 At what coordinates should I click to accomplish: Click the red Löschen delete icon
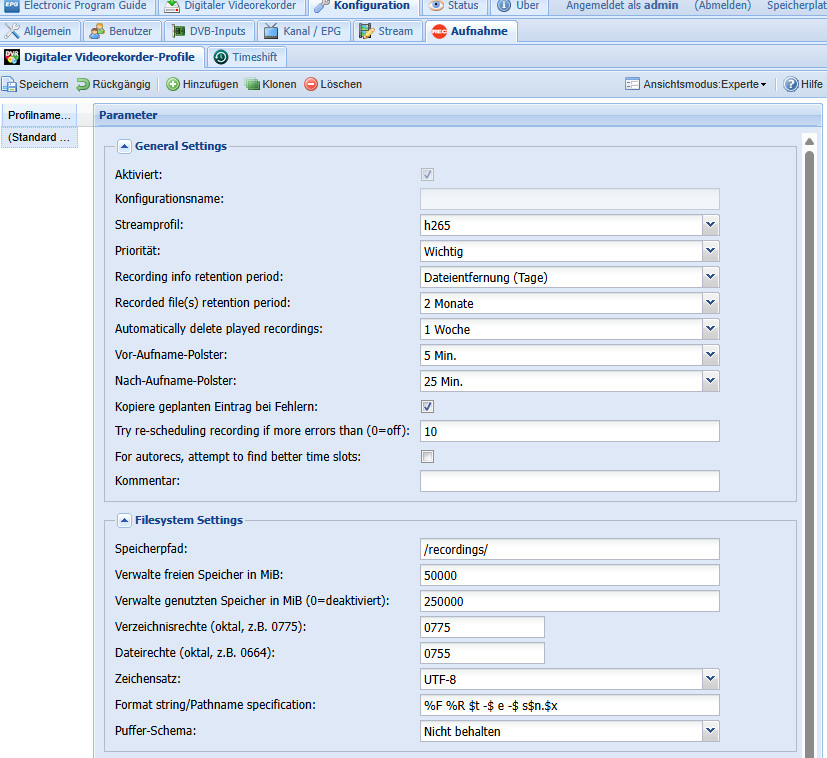point(311,85)
